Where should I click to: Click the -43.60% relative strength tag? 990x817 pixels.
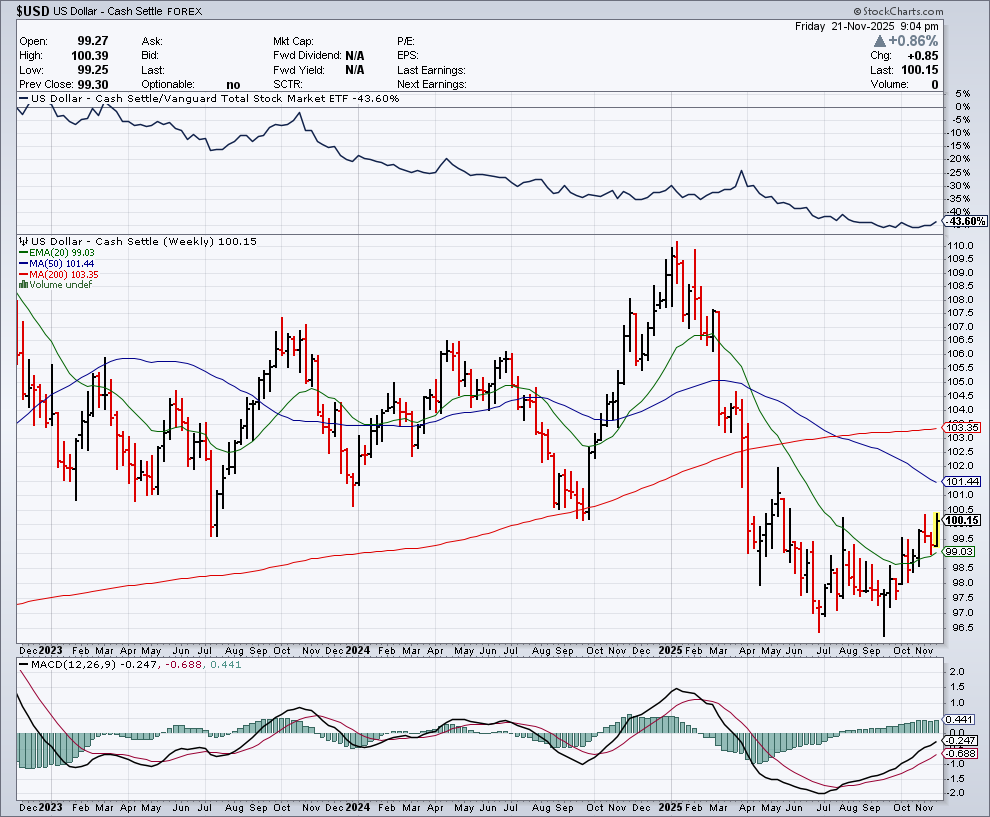click(964, 221)
